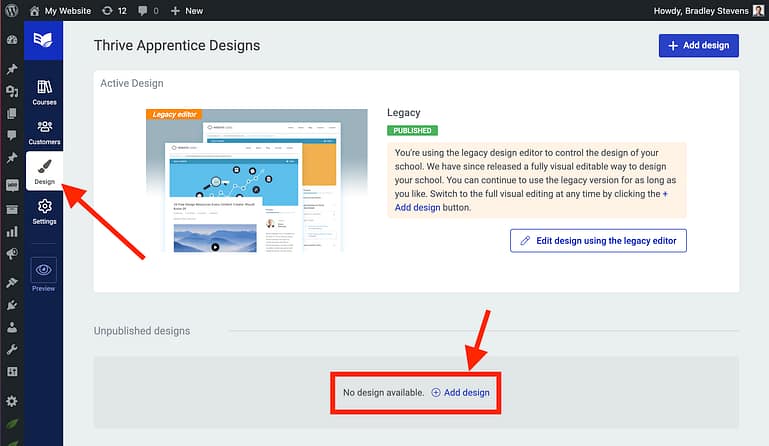Screen dimensions: 769x446
Task: Click Edit design using the legacy editor
Action: tap(598, 240)
